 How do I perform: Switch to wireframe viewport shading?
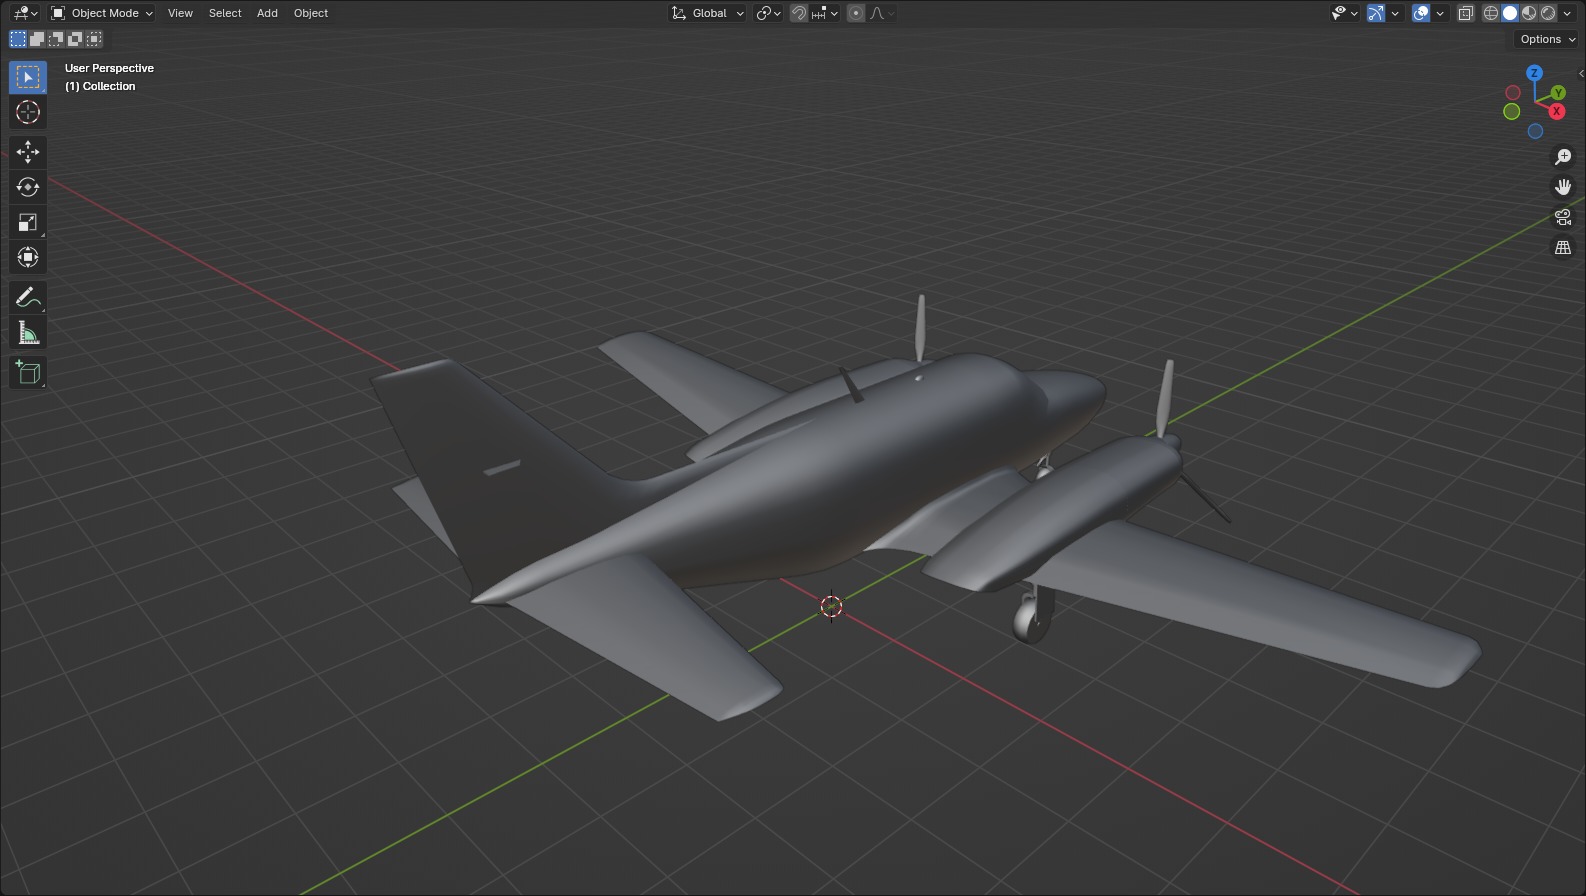1491,13
